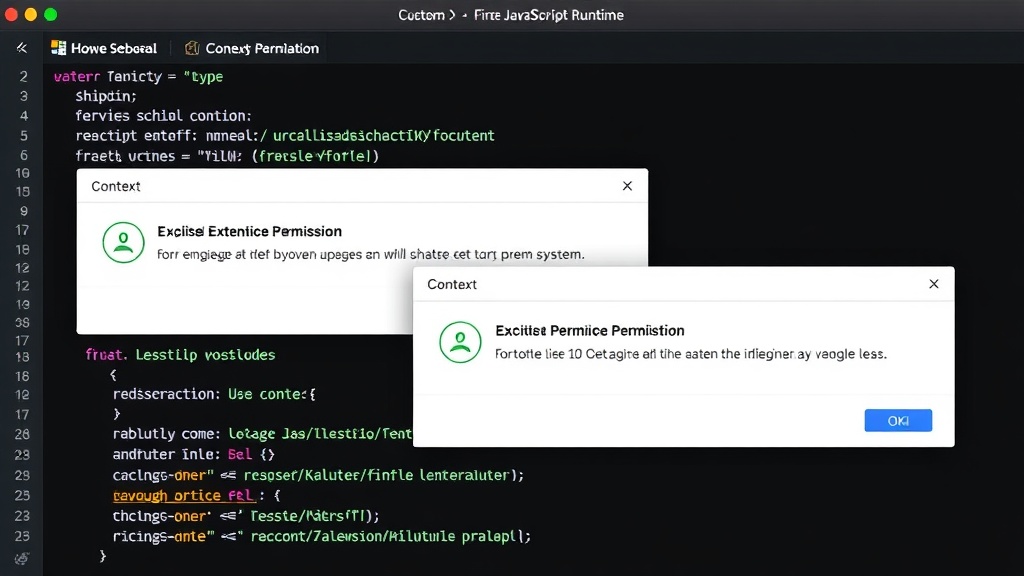Click line number 2 in the gutter
This screenshot has width=1024, height=576.
24,76
